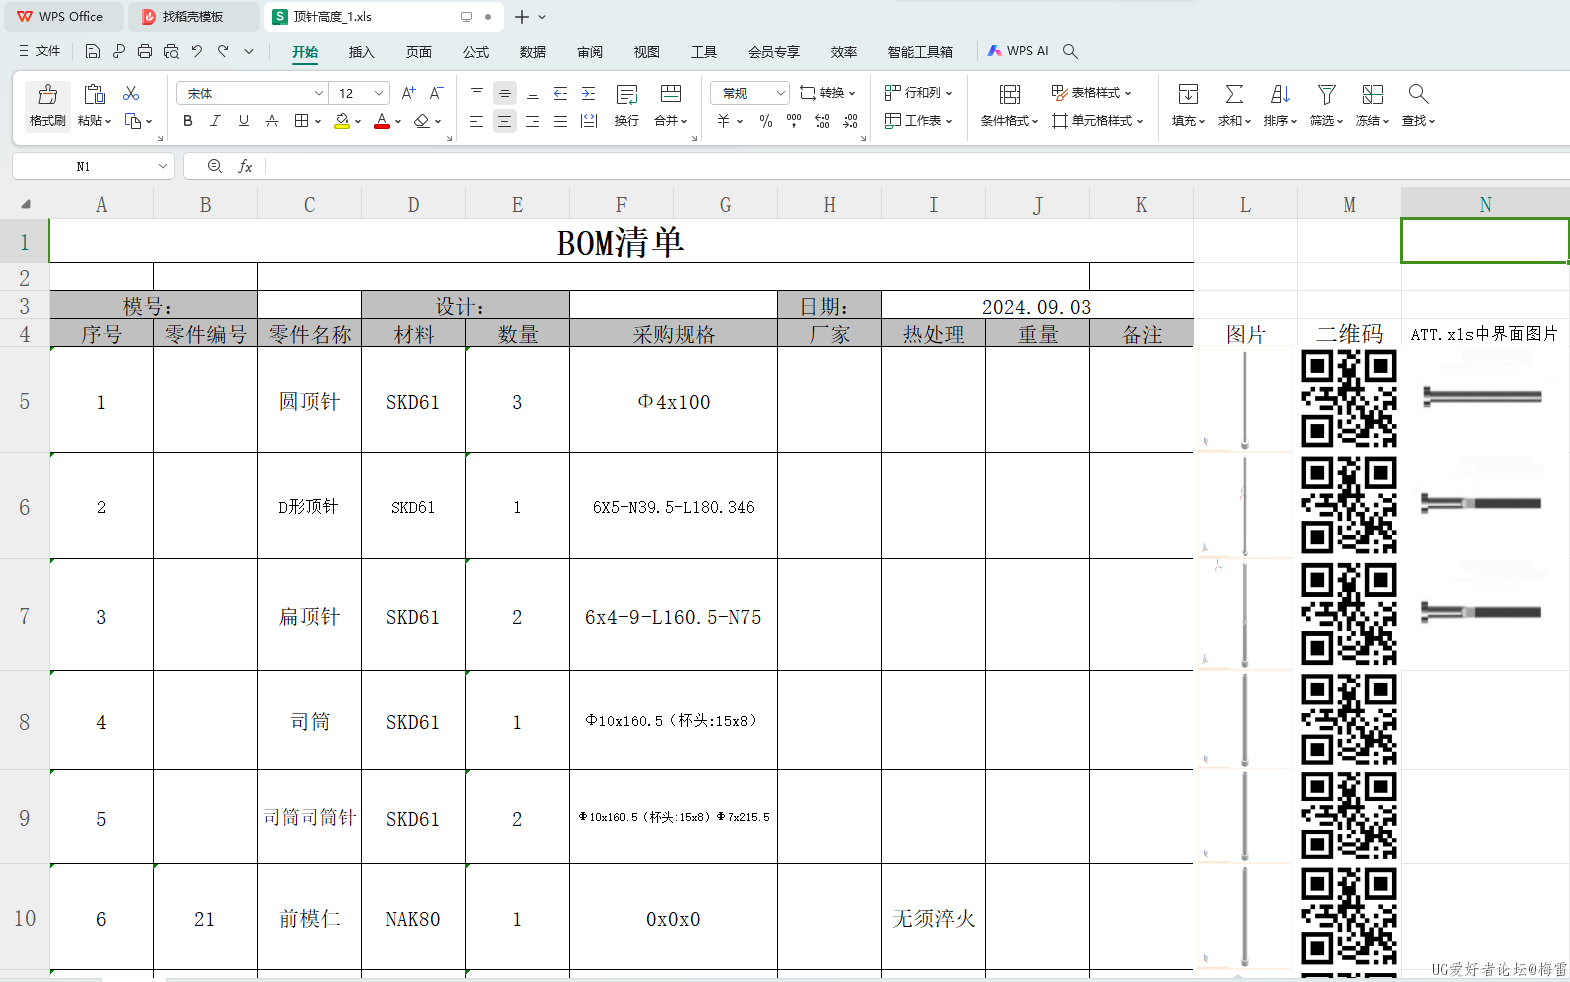This screenshot has width=1570, height=982.
Task: Open the View (视图) ribbon tab
Action: (647, 52)
